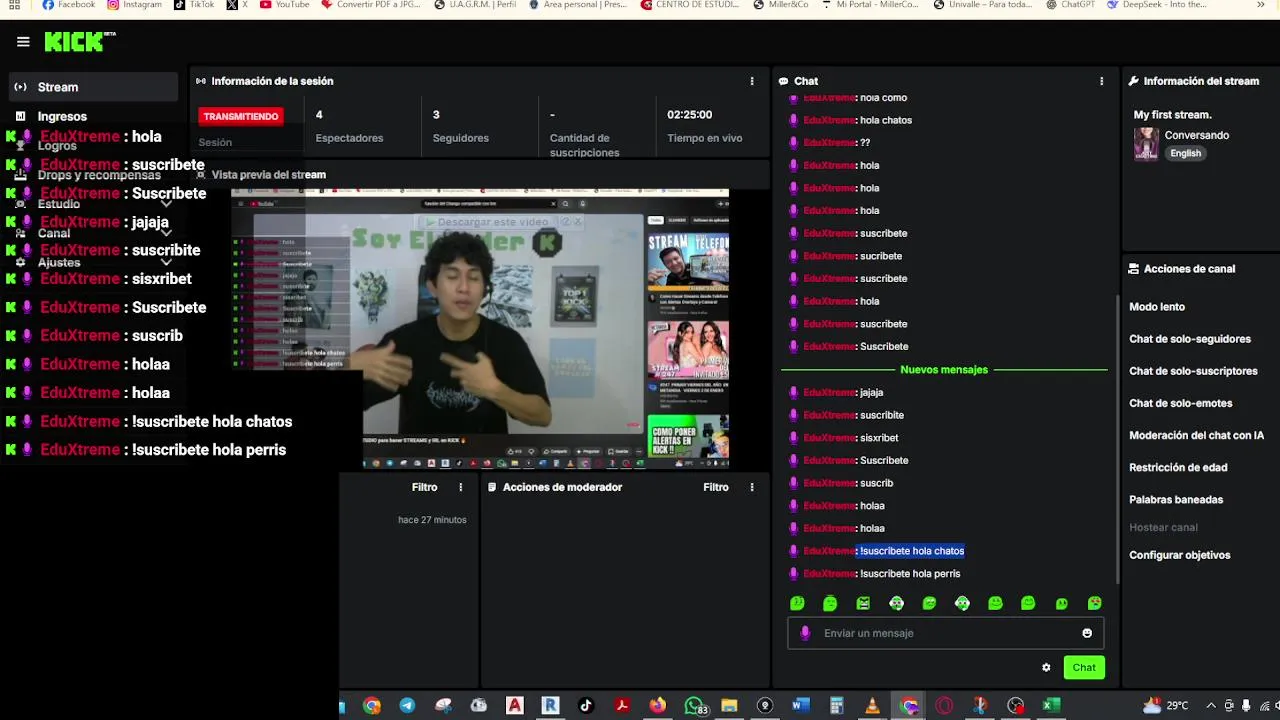Open Ajustes in the sidebar
The width and height of the screenshot is (1280, 720).
tap(59, 262)
